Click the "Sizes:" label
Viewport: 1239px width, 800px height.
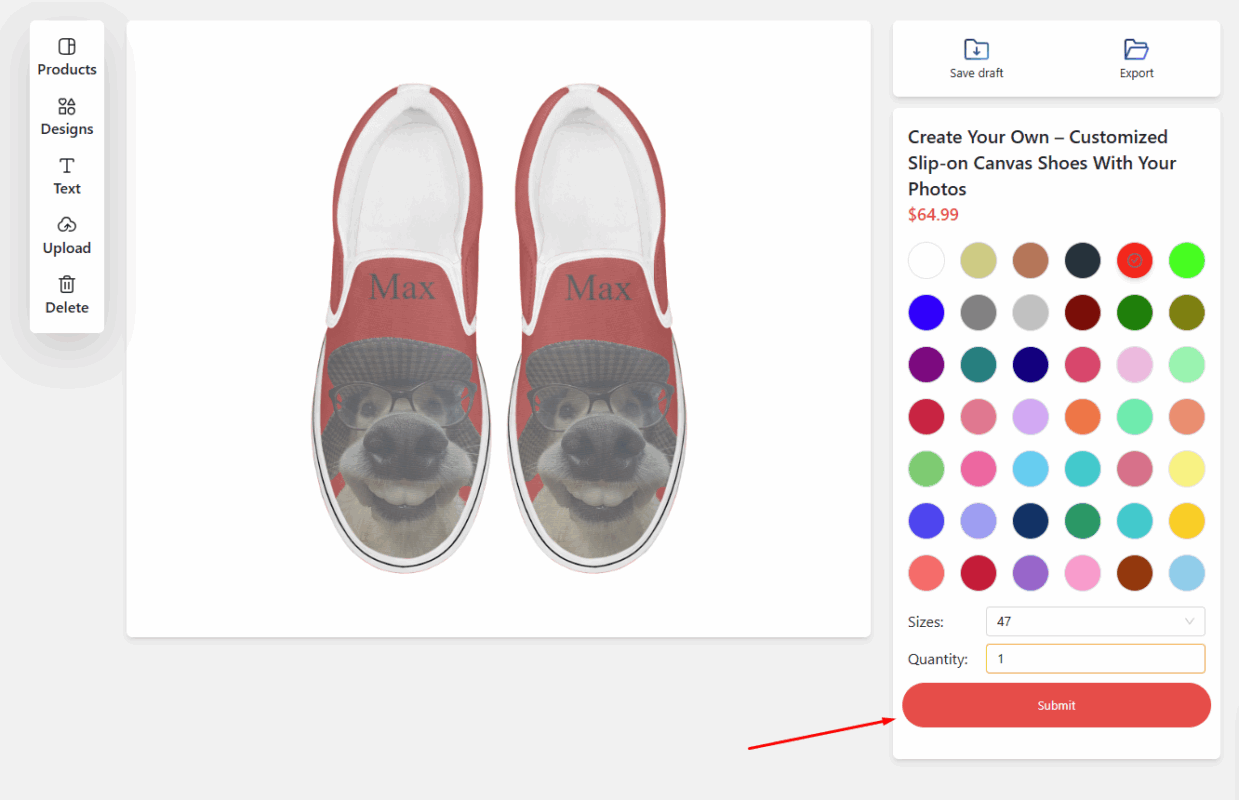[x=926, y=622]
